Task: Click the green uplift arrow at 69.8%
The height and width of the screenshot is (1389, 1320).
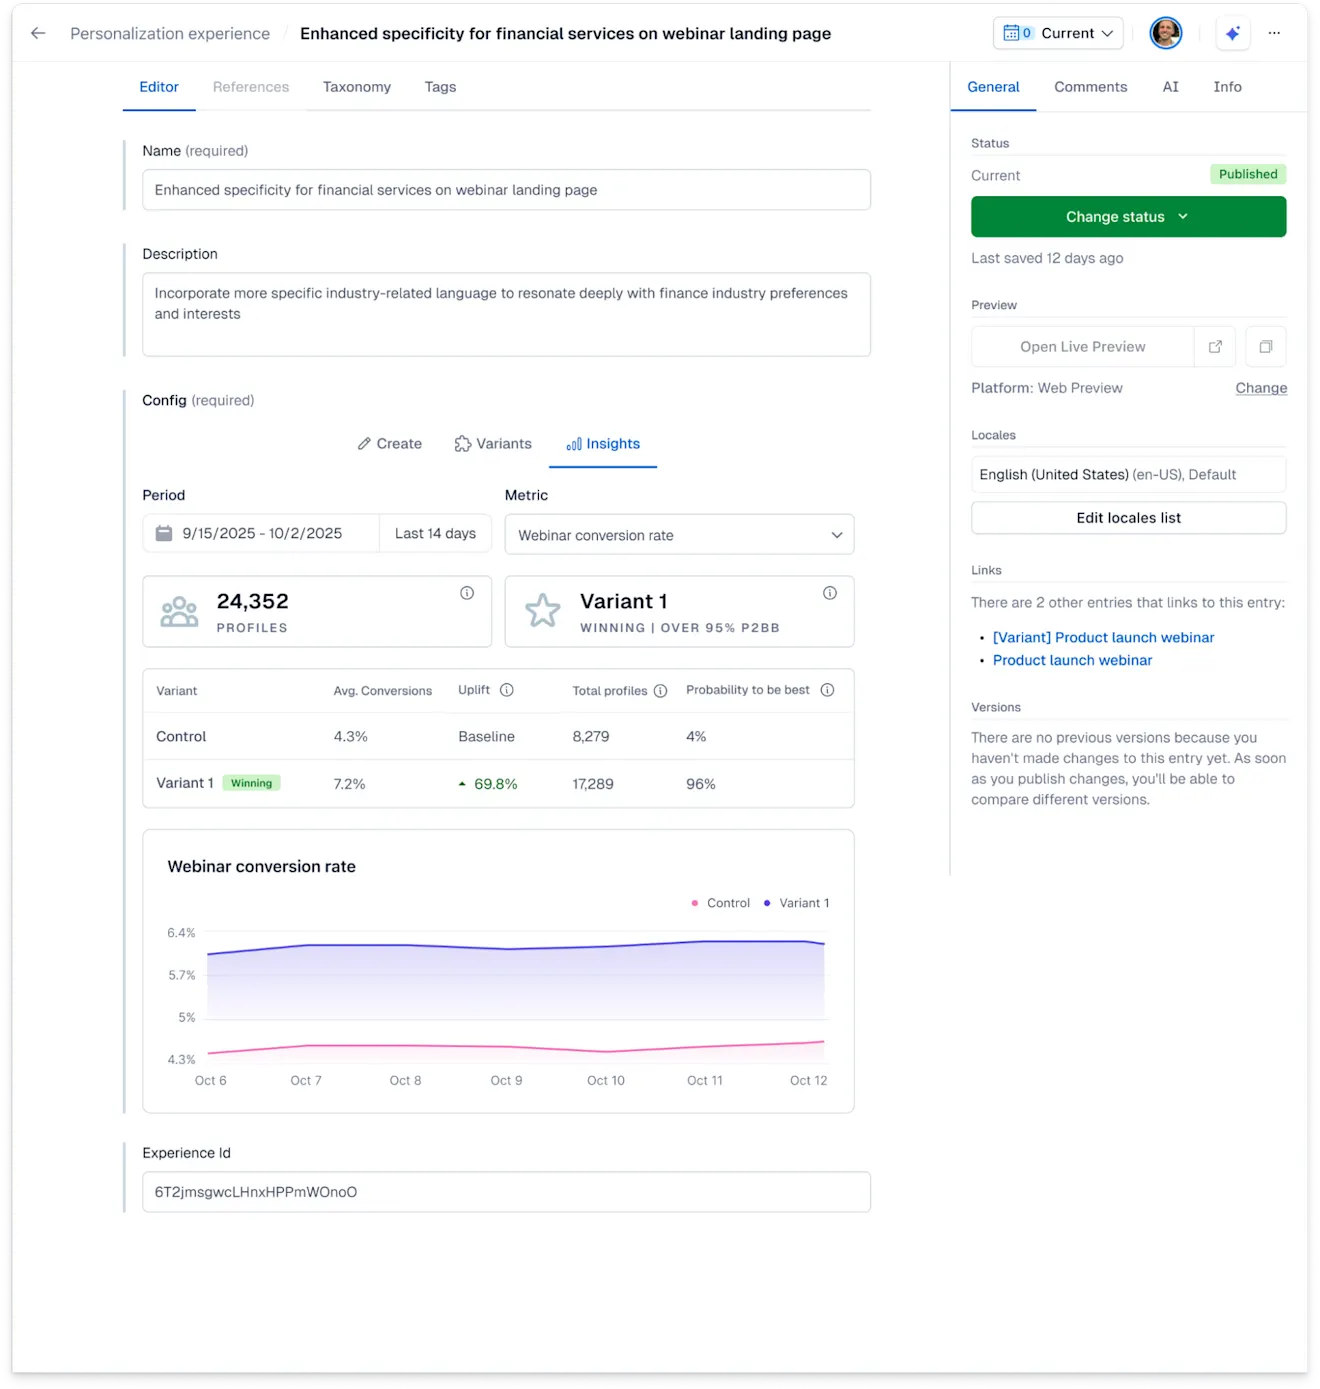Action: pyautogui.click(x=462, y=784)
